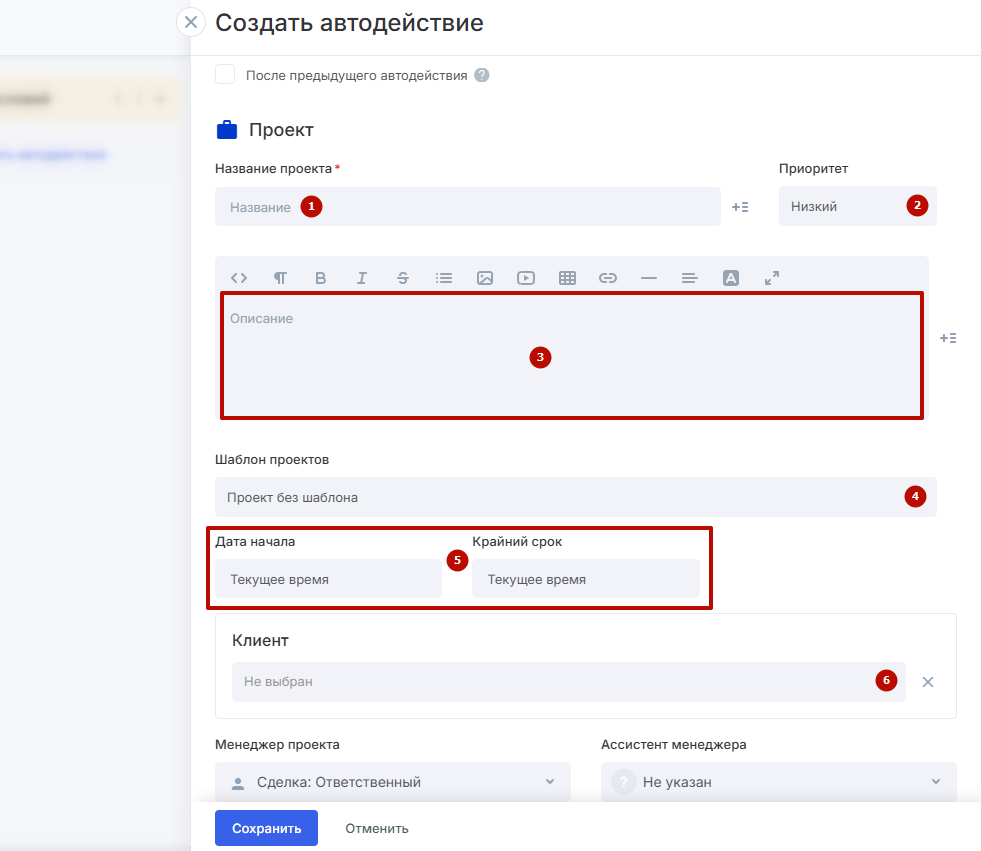The image size is (981, 851).
Task: Click the Отменить button
Action: pos(377,828)
